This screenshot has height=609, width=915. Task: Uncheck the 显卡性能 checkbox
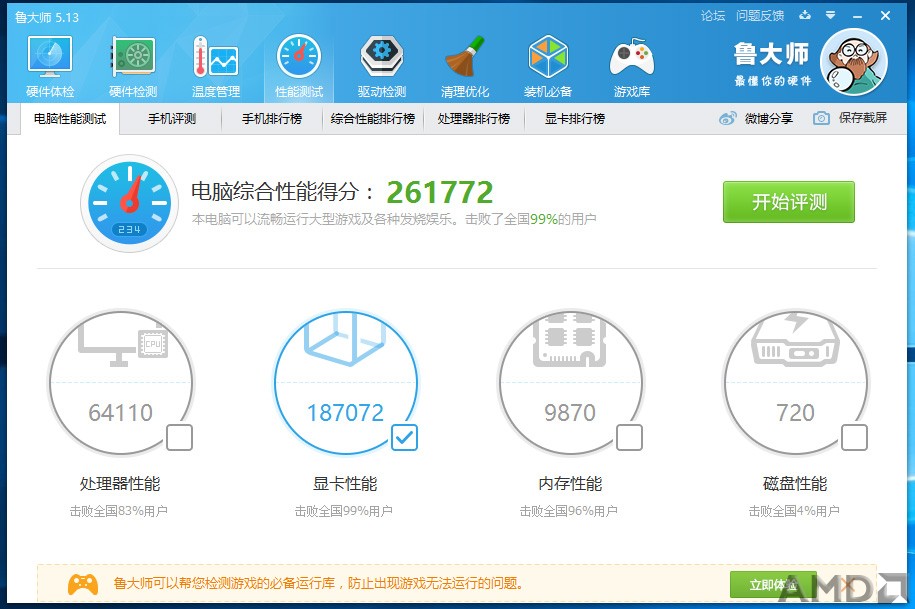404,438
